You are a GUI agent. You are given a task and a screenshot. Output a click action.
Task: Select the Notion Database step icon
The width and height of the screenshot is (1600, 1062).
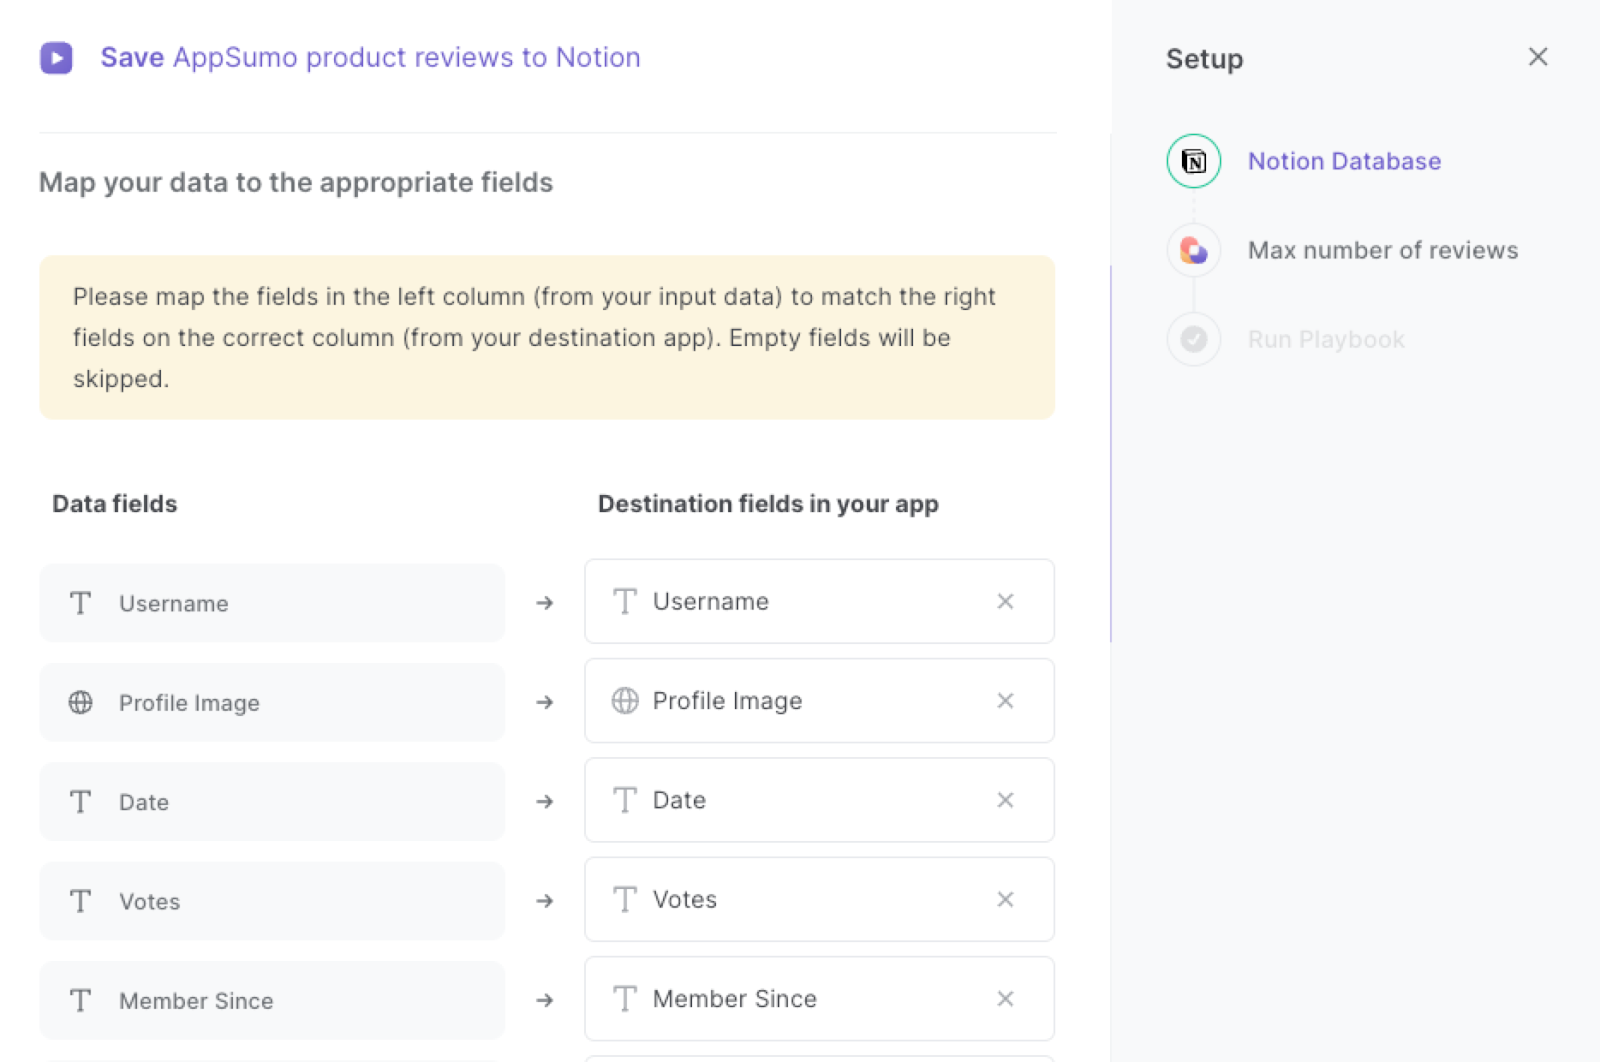[1193, 160]
